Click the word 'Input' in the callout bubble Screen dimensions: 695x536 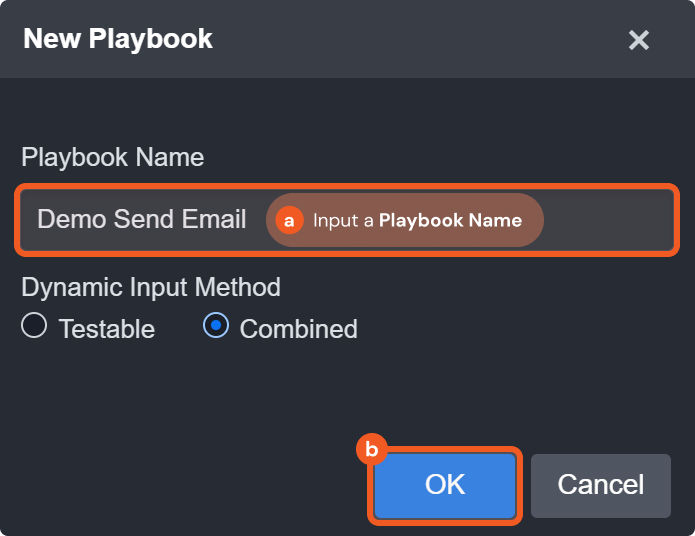pos(335,220)
